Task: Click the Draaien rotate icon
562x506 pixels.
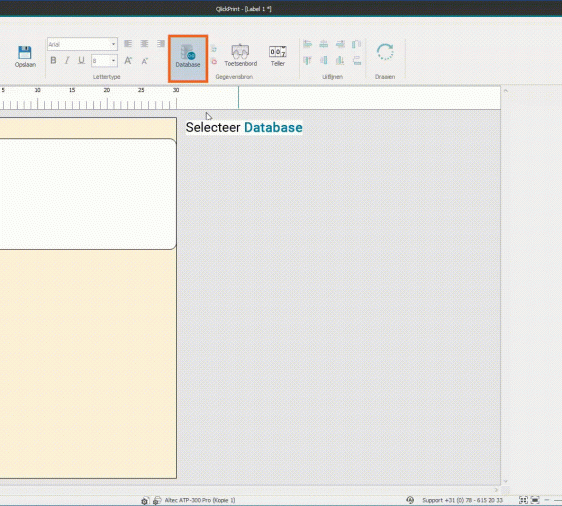Action: tap(385, 52)
